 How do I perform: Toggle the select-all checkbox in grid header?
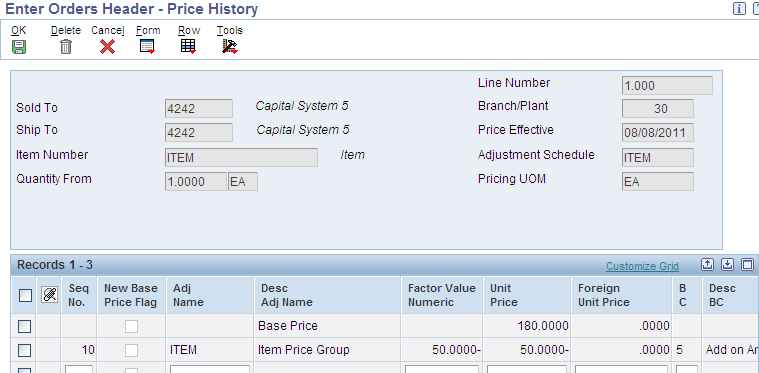pos(25,295)
